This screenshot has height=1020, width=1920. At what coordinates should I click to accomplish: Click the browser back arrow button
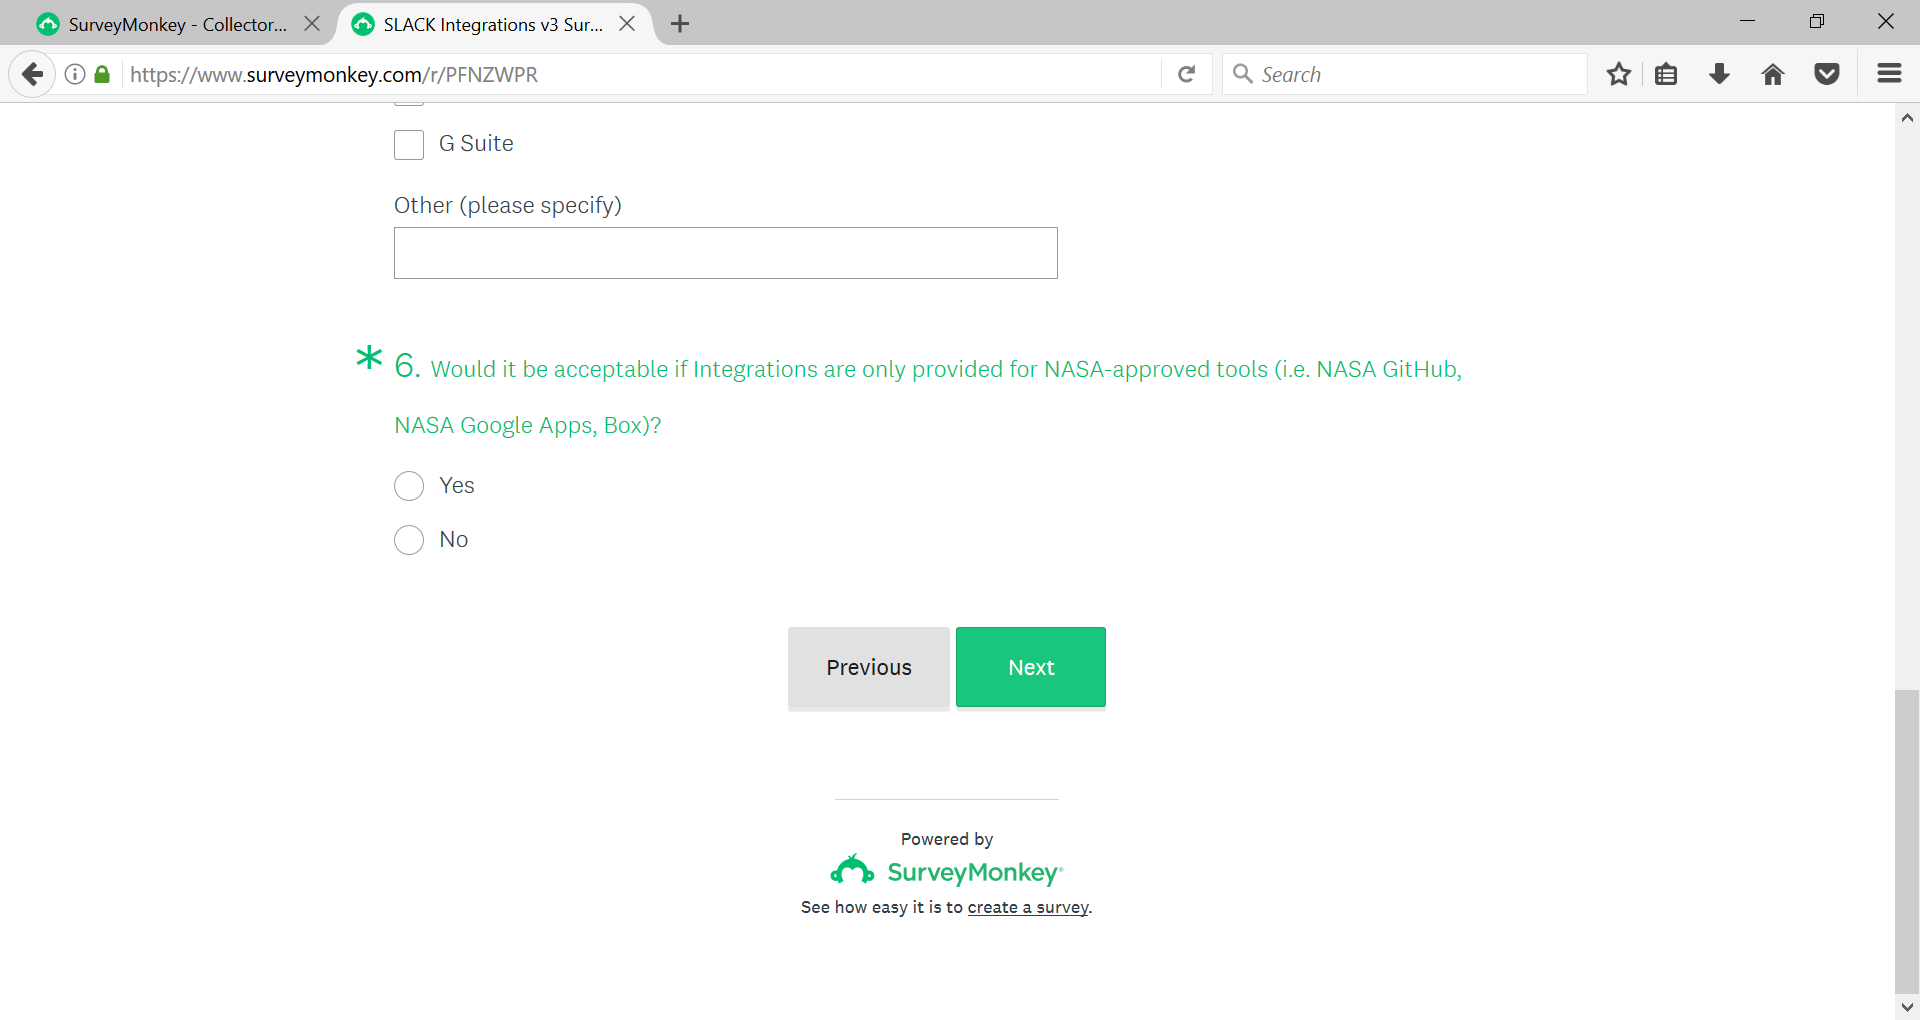coord(32,74)
